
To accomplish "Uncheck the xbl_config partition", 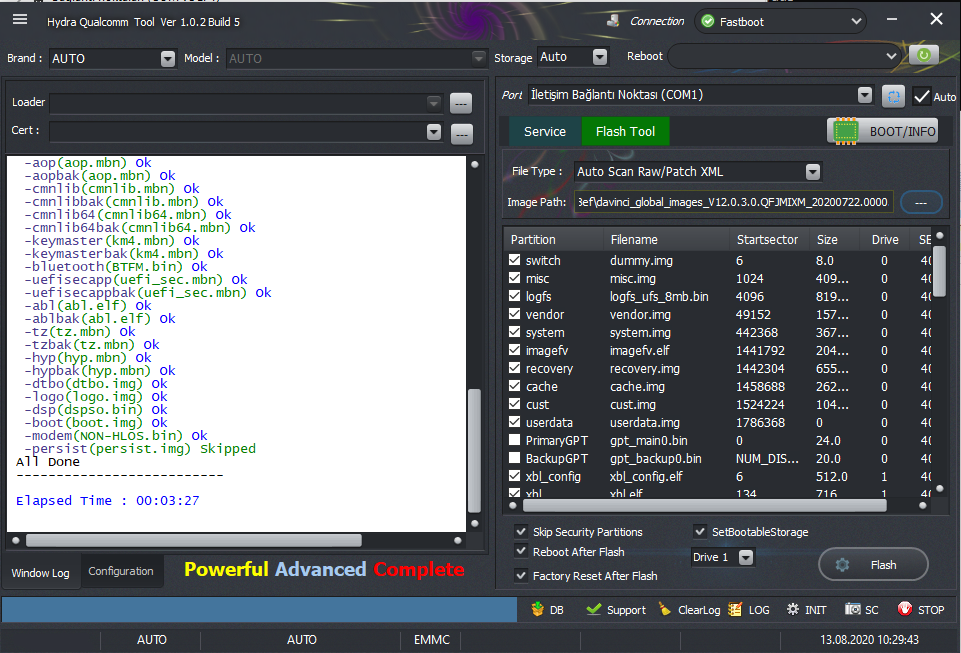I will 515,476.
